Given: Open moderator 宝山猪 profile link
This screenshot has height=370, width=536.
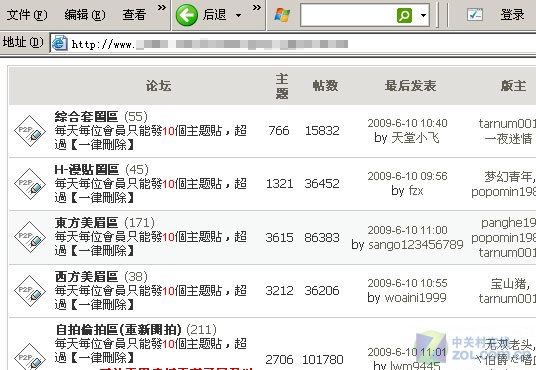Looking at the screenshot, I should (509, 283).
